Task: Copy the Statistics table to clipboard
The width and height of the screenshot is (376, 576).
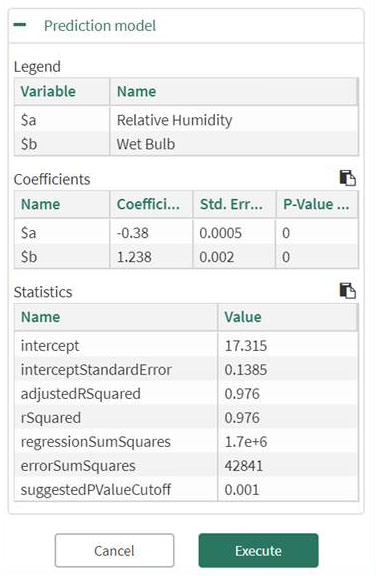Action: point(347,291)
